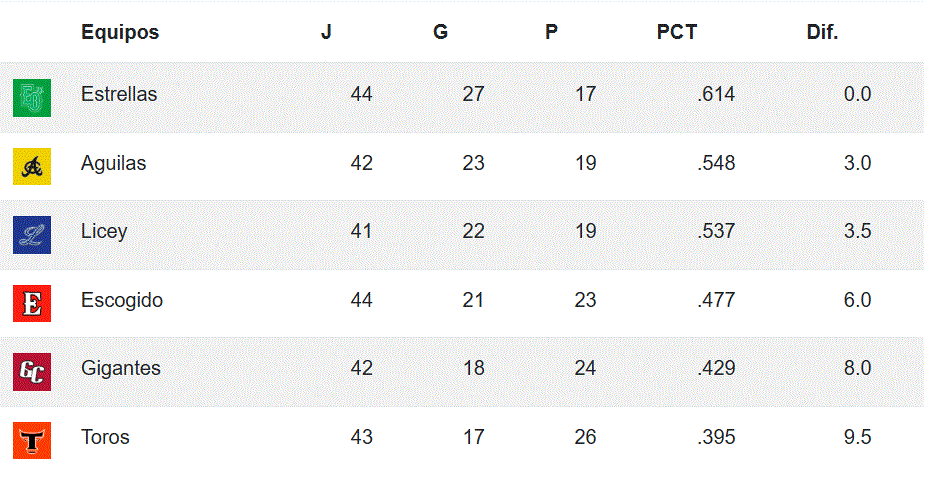Click Estrellas .614 percentage value

coord(716,95)
